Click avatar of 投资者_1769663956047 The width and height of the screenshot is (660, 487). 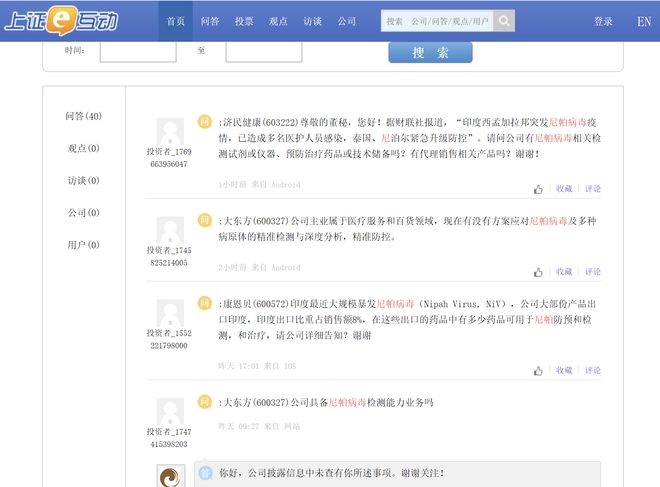click(x=170, y=131)
